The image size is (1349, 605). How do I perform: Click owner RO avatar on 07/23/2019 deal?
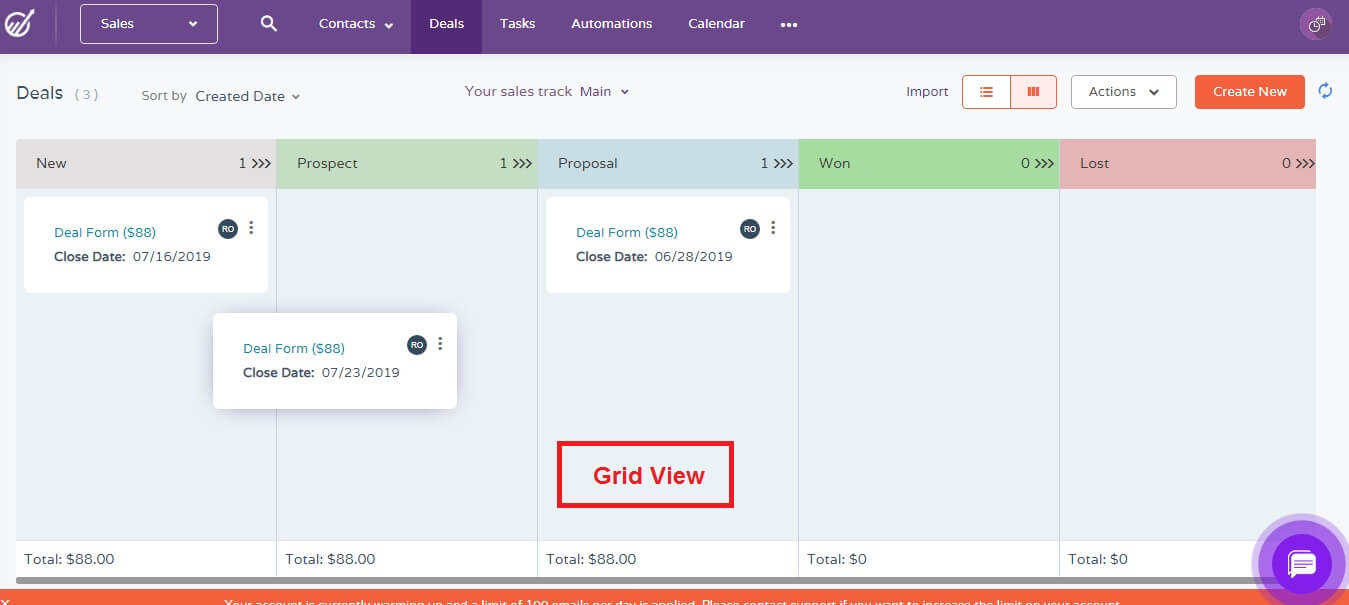click(x=417, y=345)
